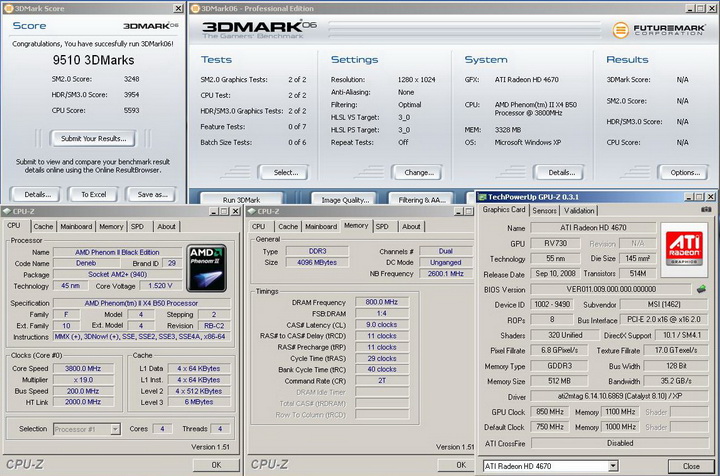
Task: Click the NB Frequency 2600.1 MHz value
Action: tap(445, 274)
